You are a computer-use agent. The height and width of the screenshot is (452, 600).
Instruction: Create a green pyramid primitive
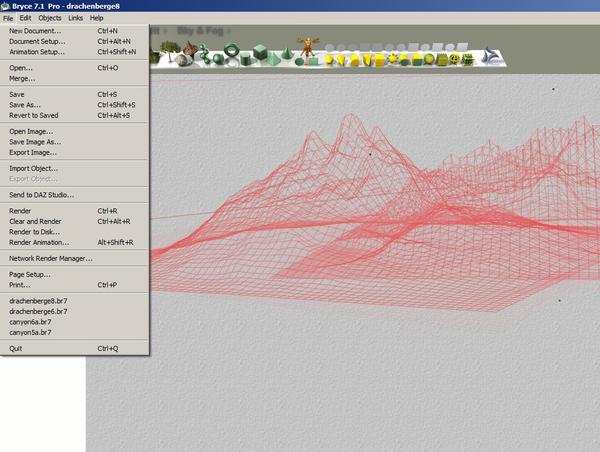(273, 59)
